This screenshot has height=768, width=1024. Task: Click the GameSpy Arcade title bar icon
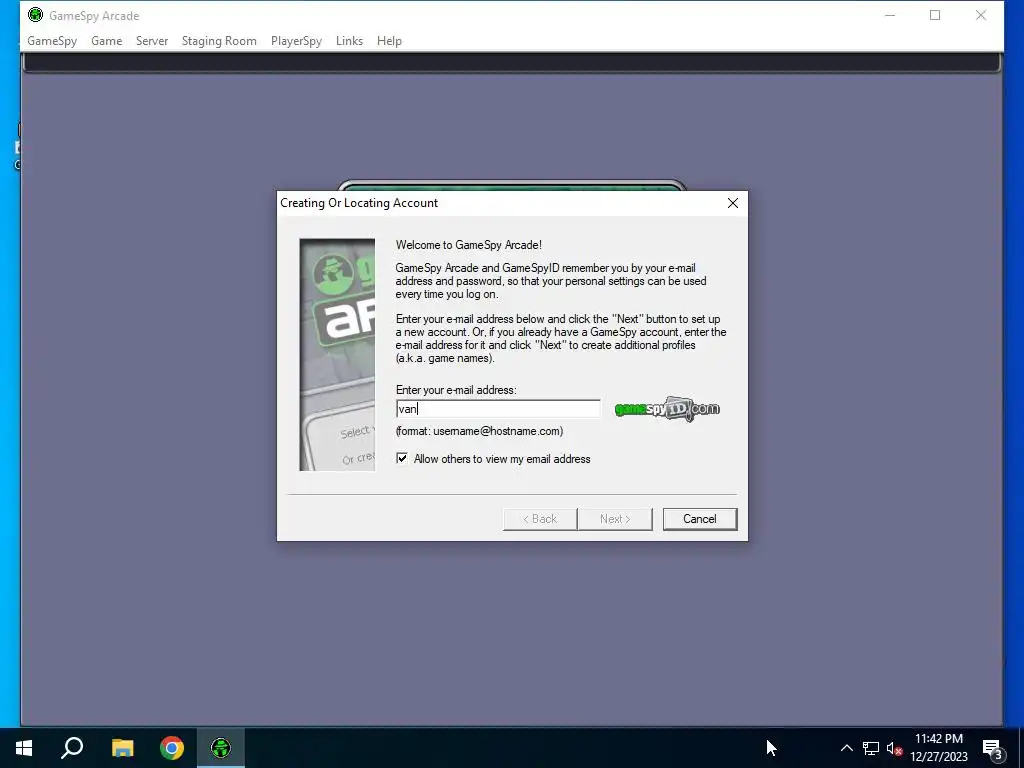pos(36,15)
